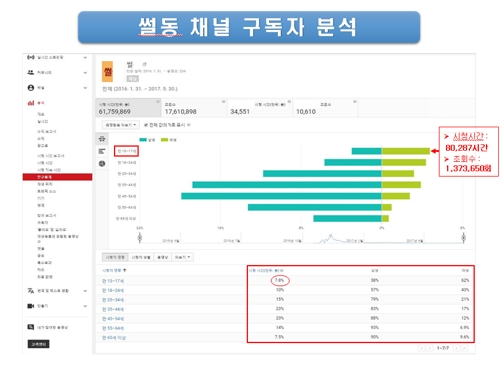
Task: Click the 65 and over age link
Action: pos(114,338)
